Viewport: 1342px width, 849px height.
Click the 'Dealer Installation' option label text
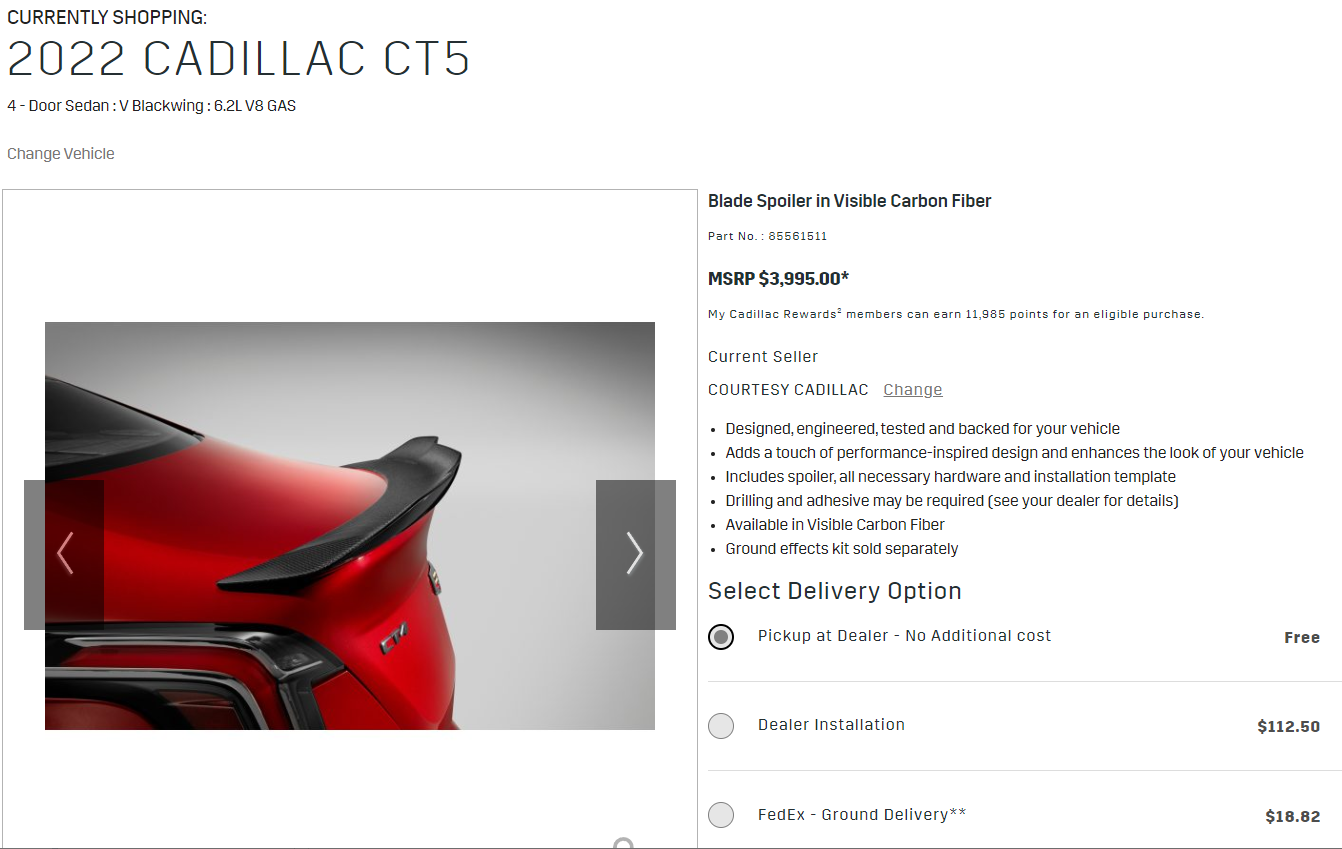[831, 725]
